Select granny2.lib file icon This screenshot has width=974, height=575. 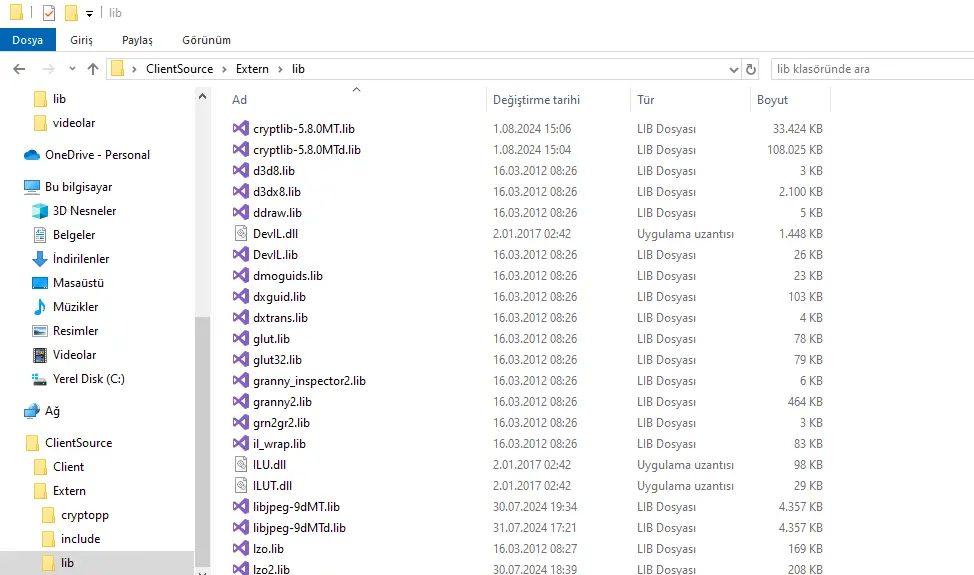click(x=240, y=402)
